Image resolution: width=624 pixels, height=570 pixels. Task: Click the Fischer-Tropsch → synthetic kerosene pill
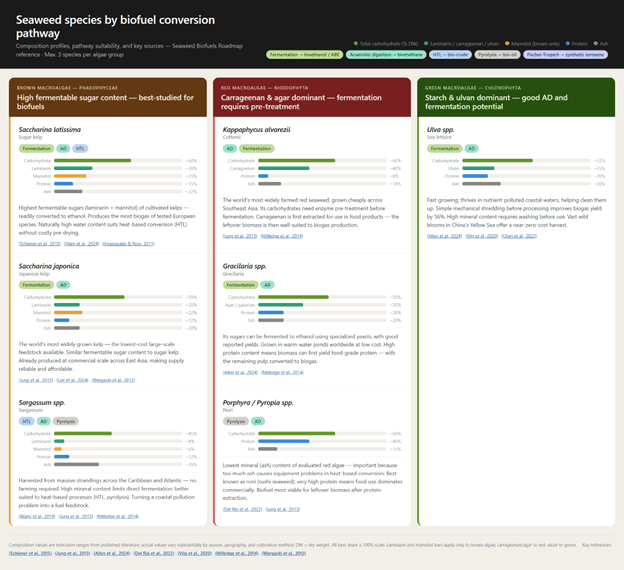click(x=565, y=55)
